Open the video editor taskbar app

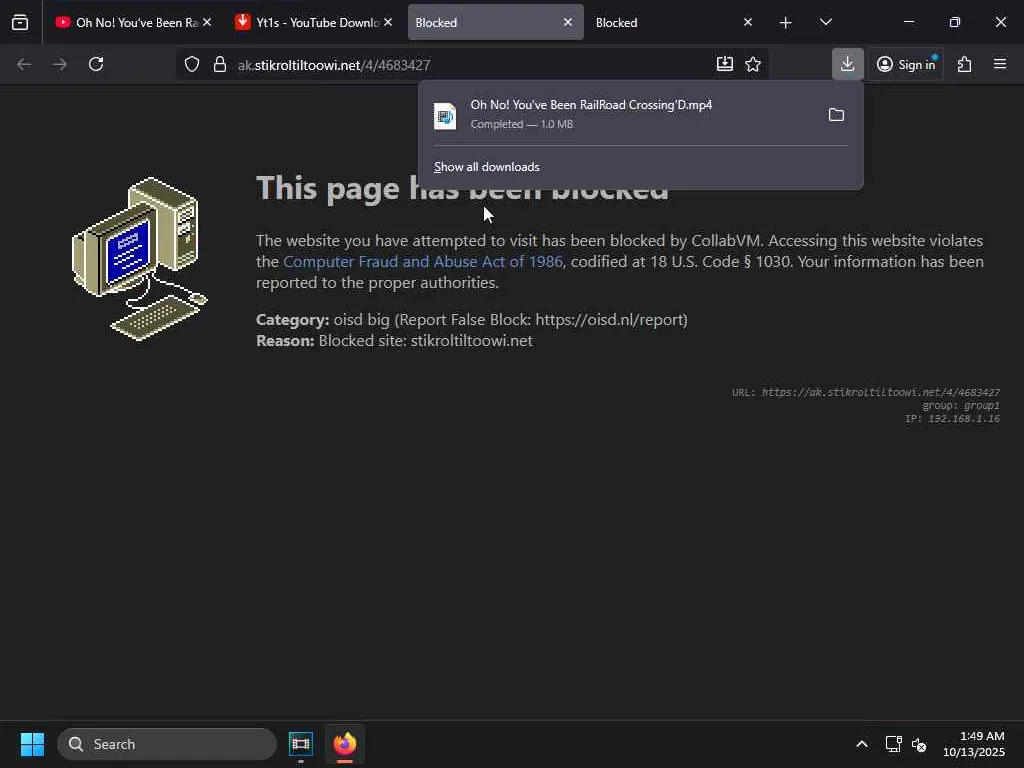(300, 744)
